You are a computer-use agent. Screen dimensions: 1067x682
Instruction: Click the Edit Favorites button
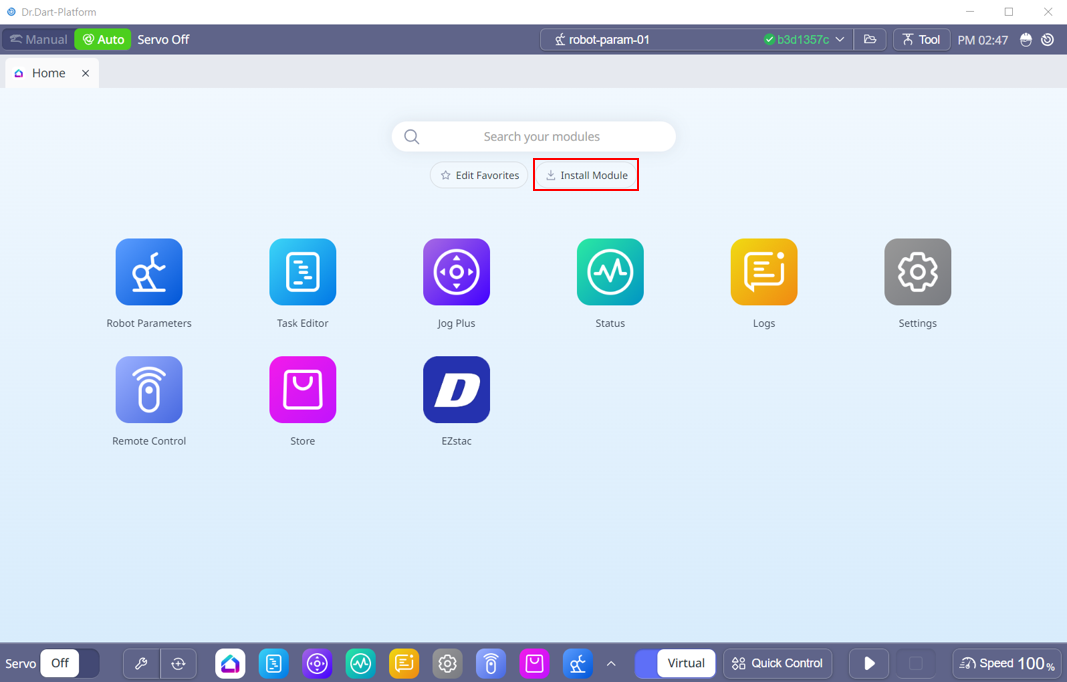point(479,175)
